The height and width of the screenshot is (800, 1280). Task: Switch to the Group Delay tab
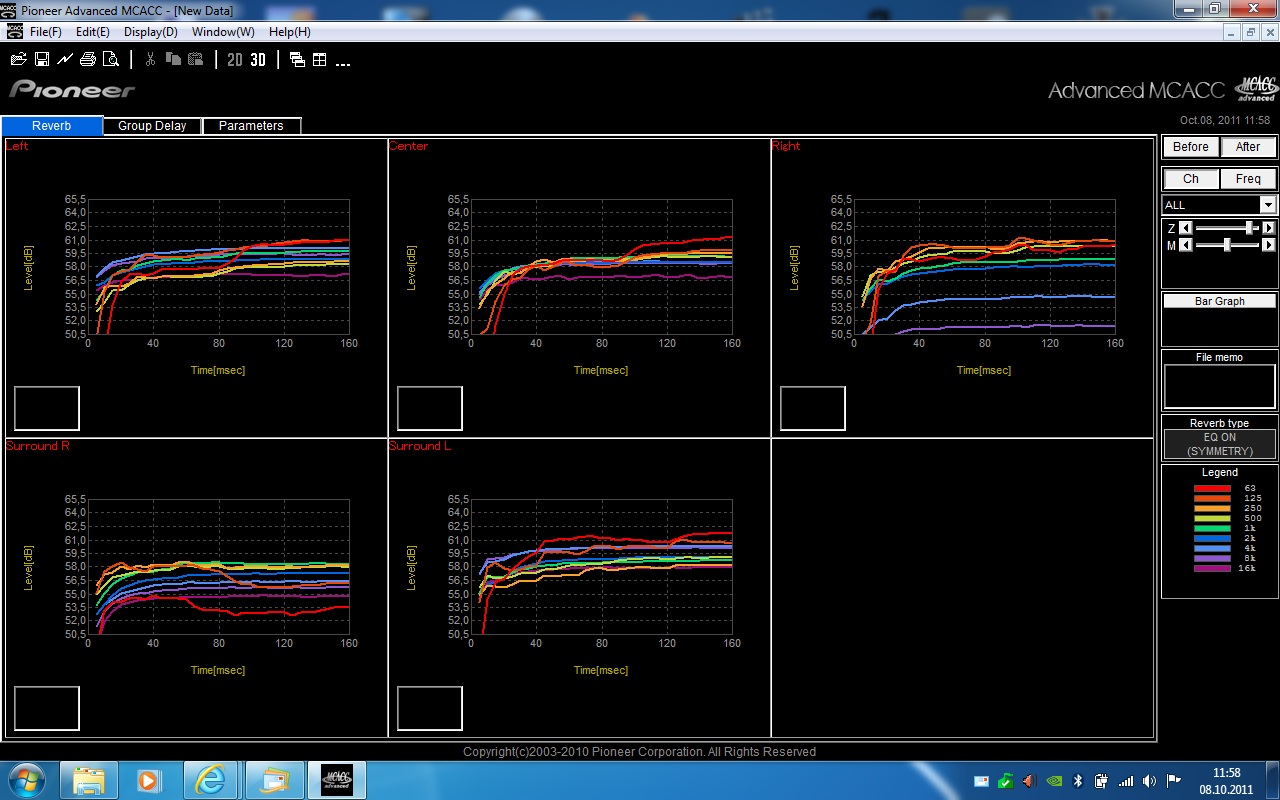click(x=152, y=126)
